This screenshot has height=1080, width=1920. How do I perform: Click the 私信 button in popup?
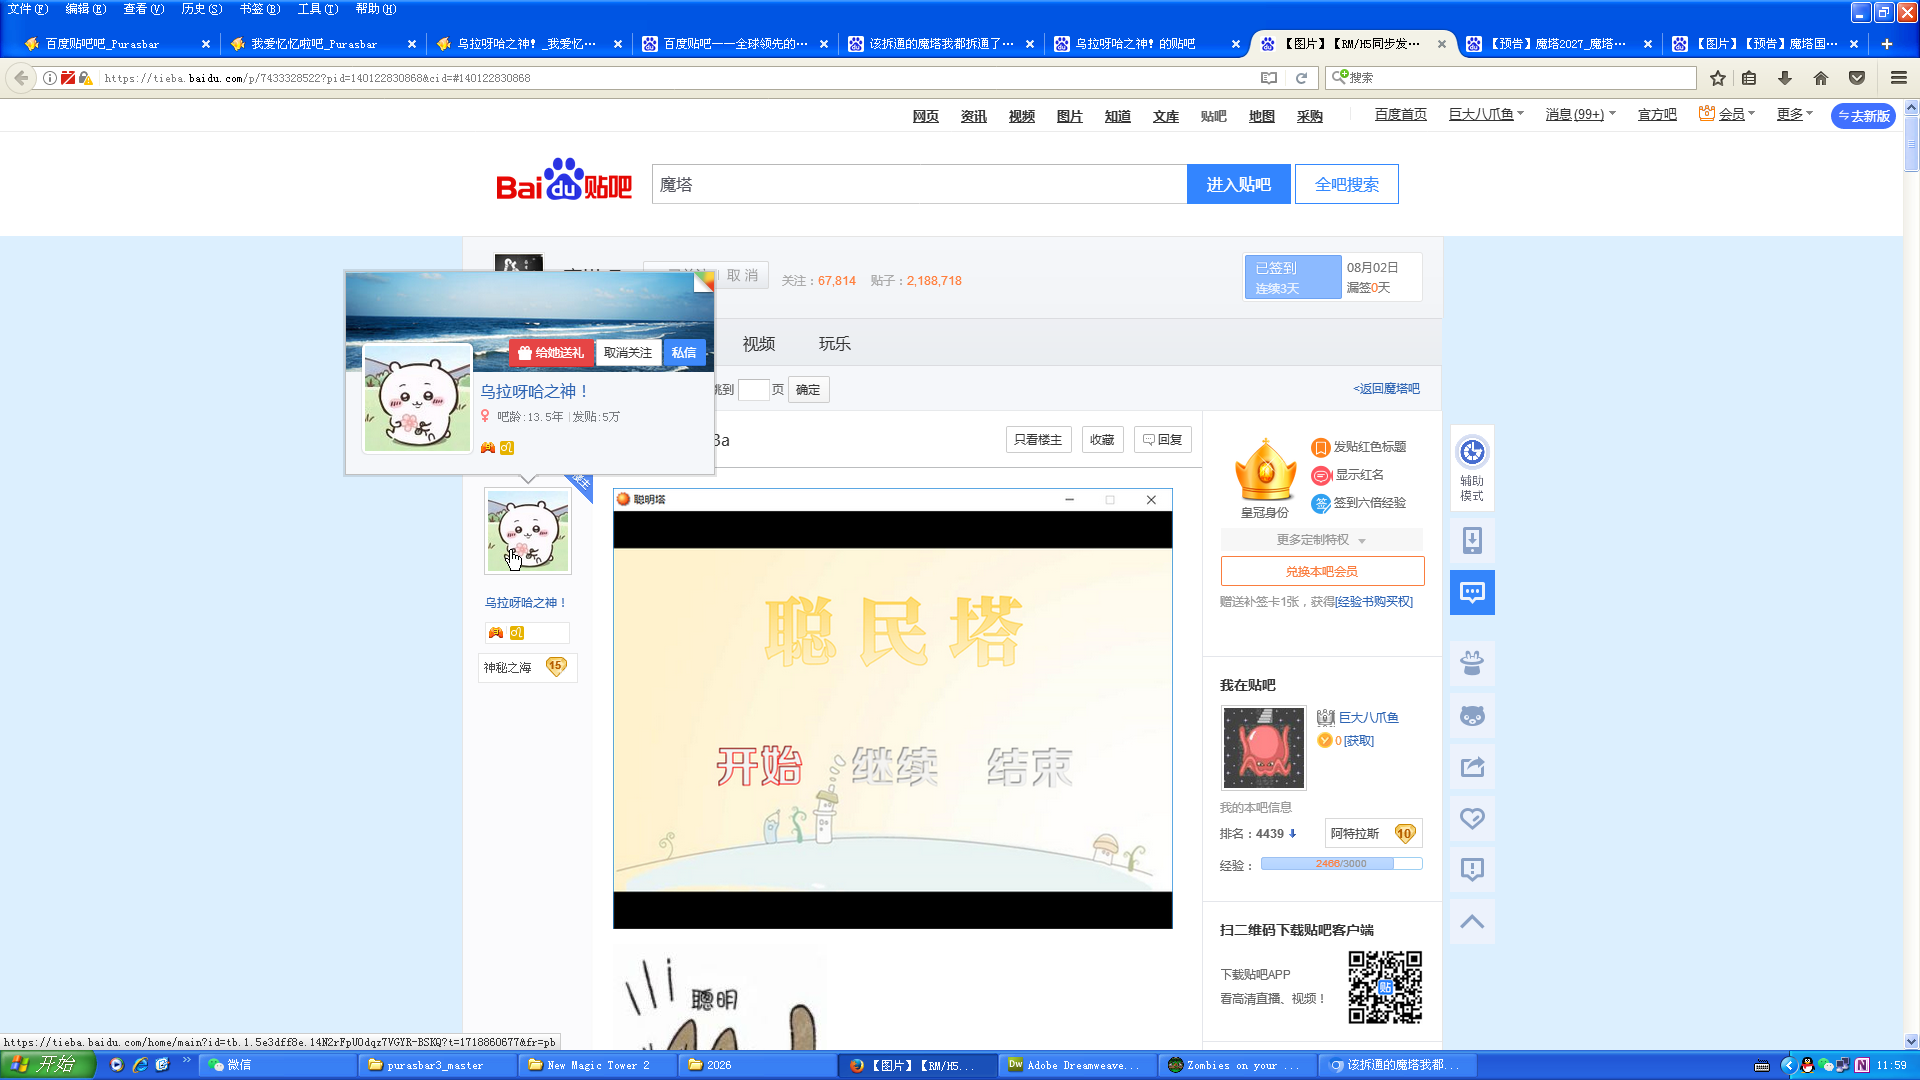pos(684,353)
